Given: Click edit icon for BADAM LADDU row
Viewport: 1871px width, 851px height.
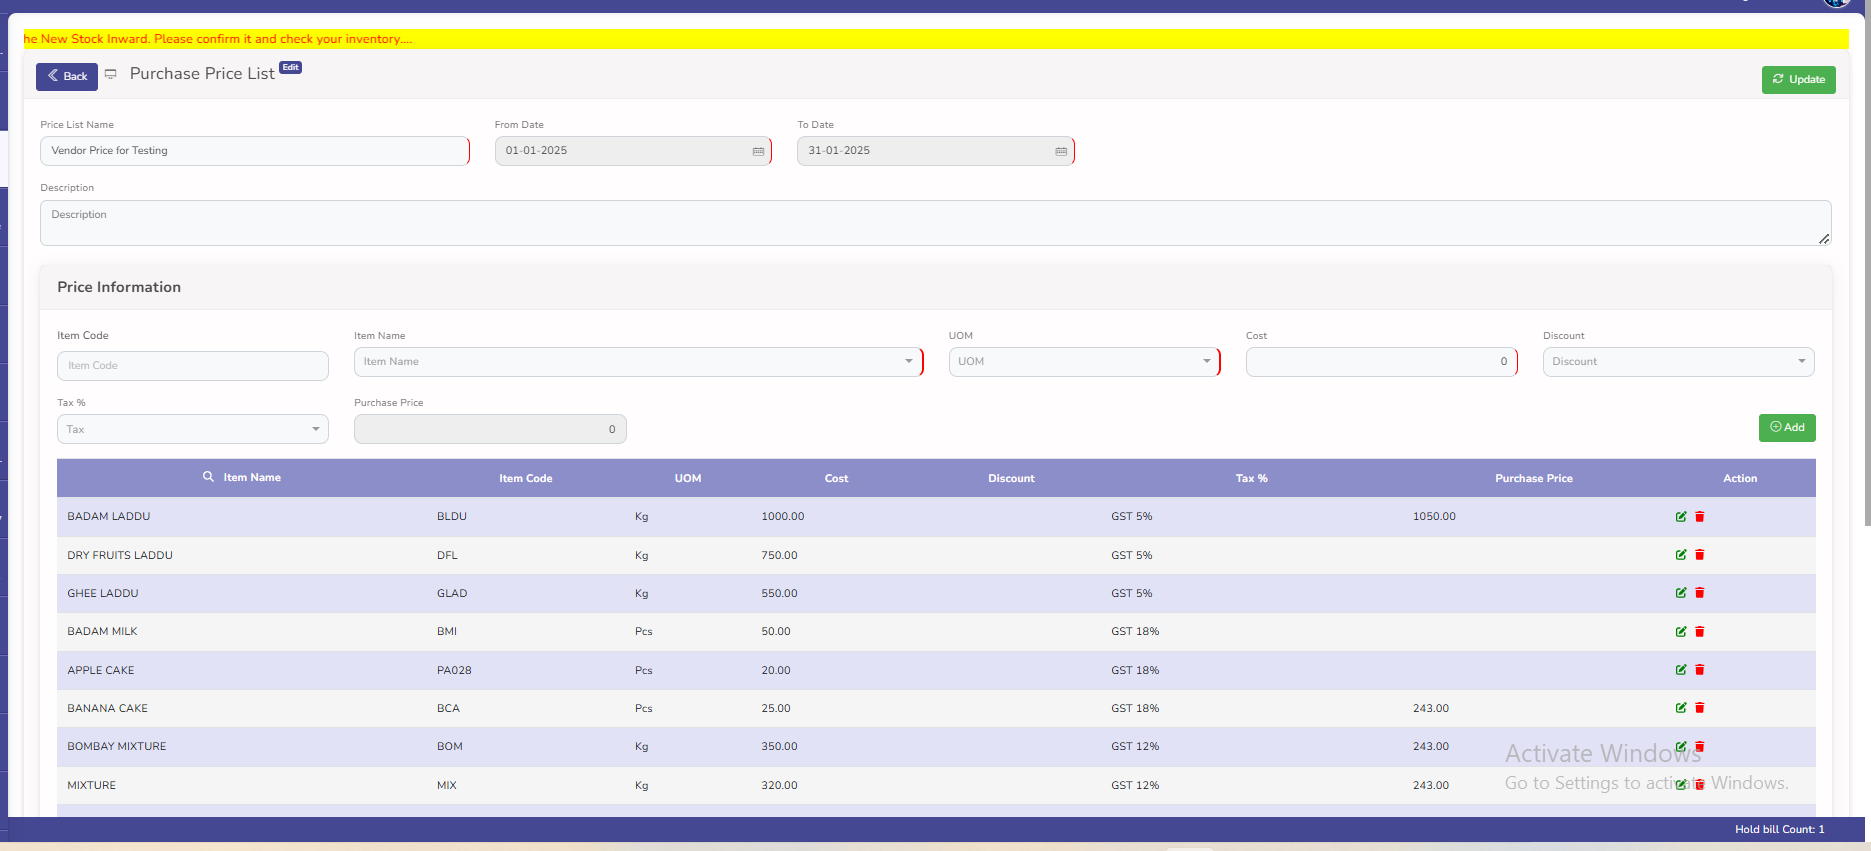Looking at the screenshot, I should pos(1681,517).
